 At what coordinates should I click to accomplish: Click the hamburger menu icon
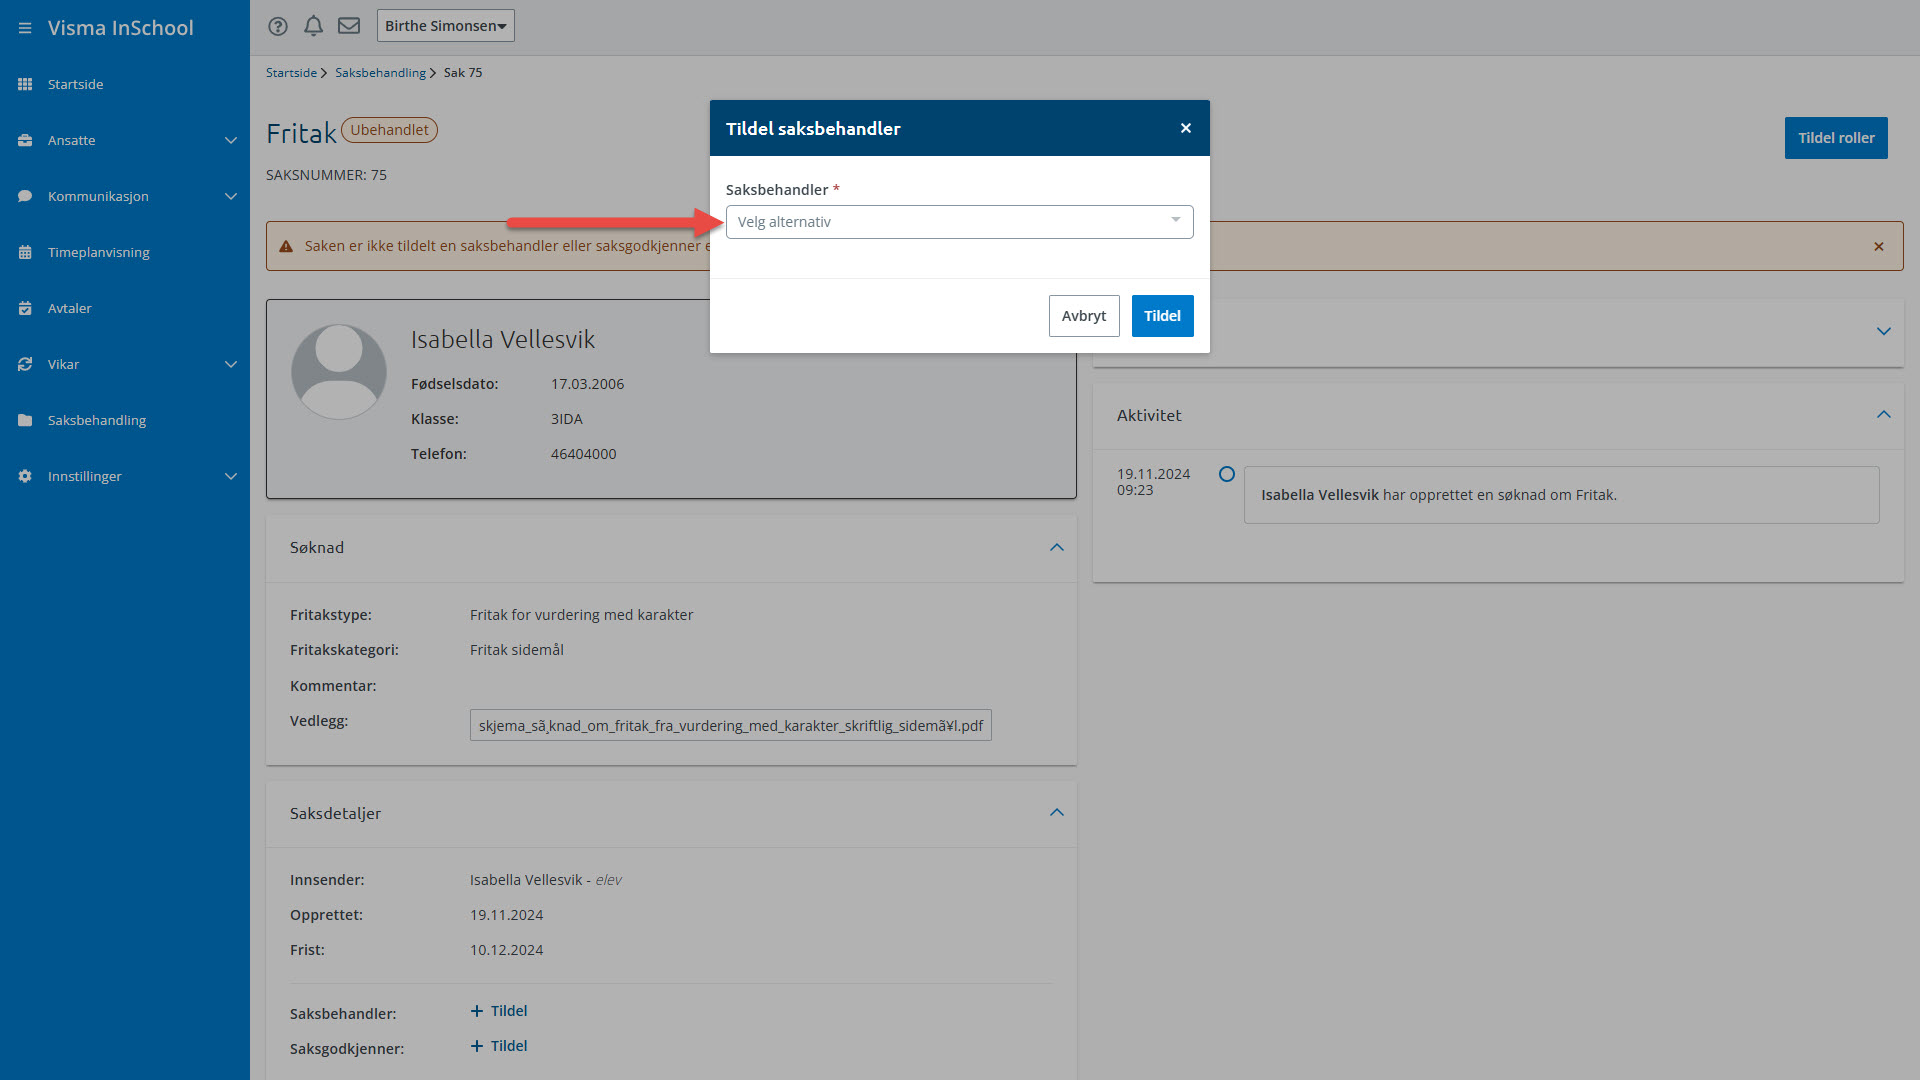[x=25, y=28]
